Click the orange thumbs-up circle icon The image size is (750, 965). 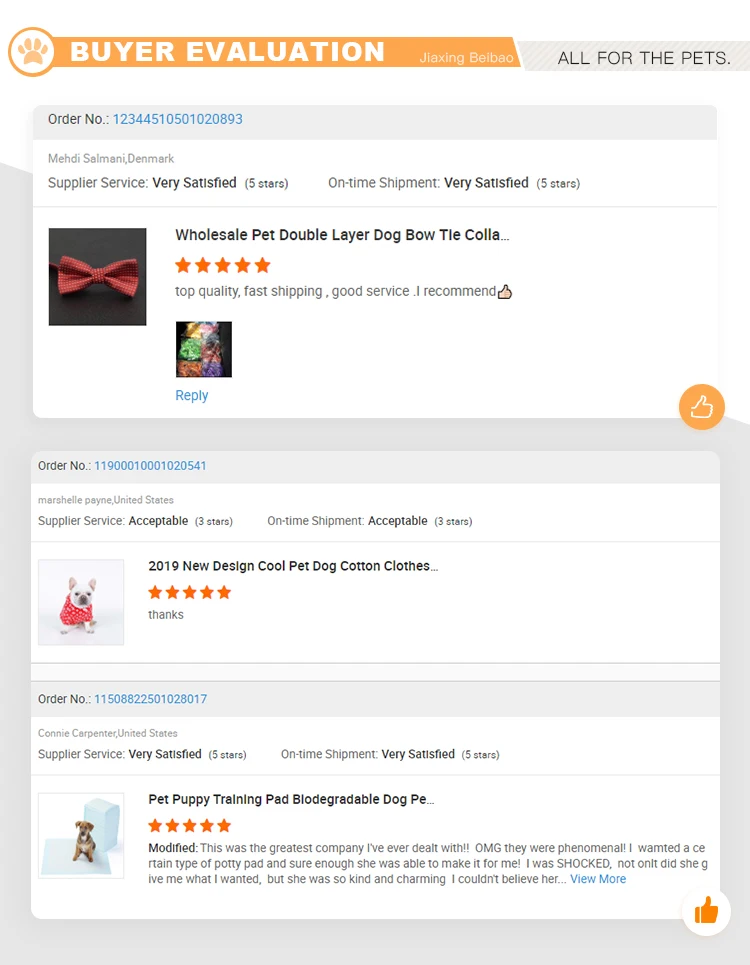[701, 407]
